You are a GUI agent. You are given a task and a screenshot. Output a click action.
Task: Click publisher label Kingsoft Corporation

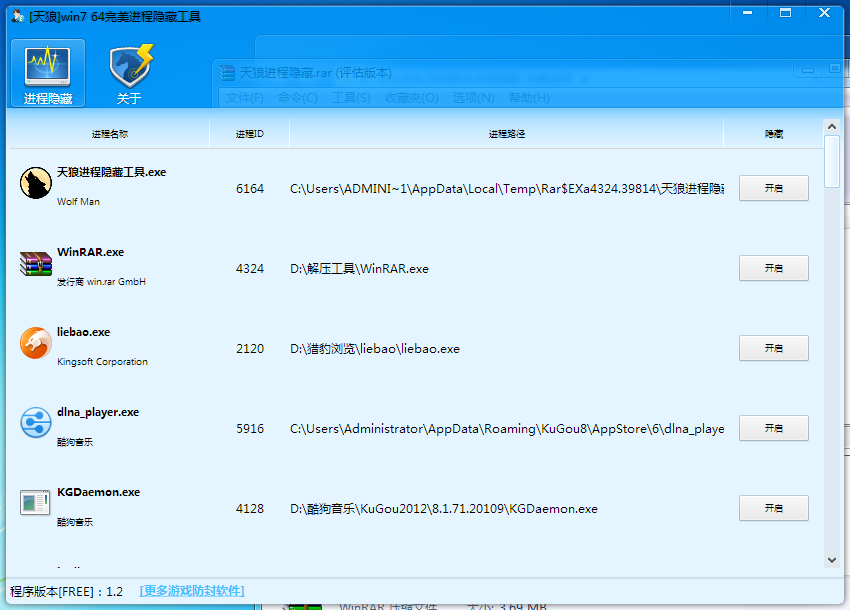pyautogui.click(x=102, y=362)
